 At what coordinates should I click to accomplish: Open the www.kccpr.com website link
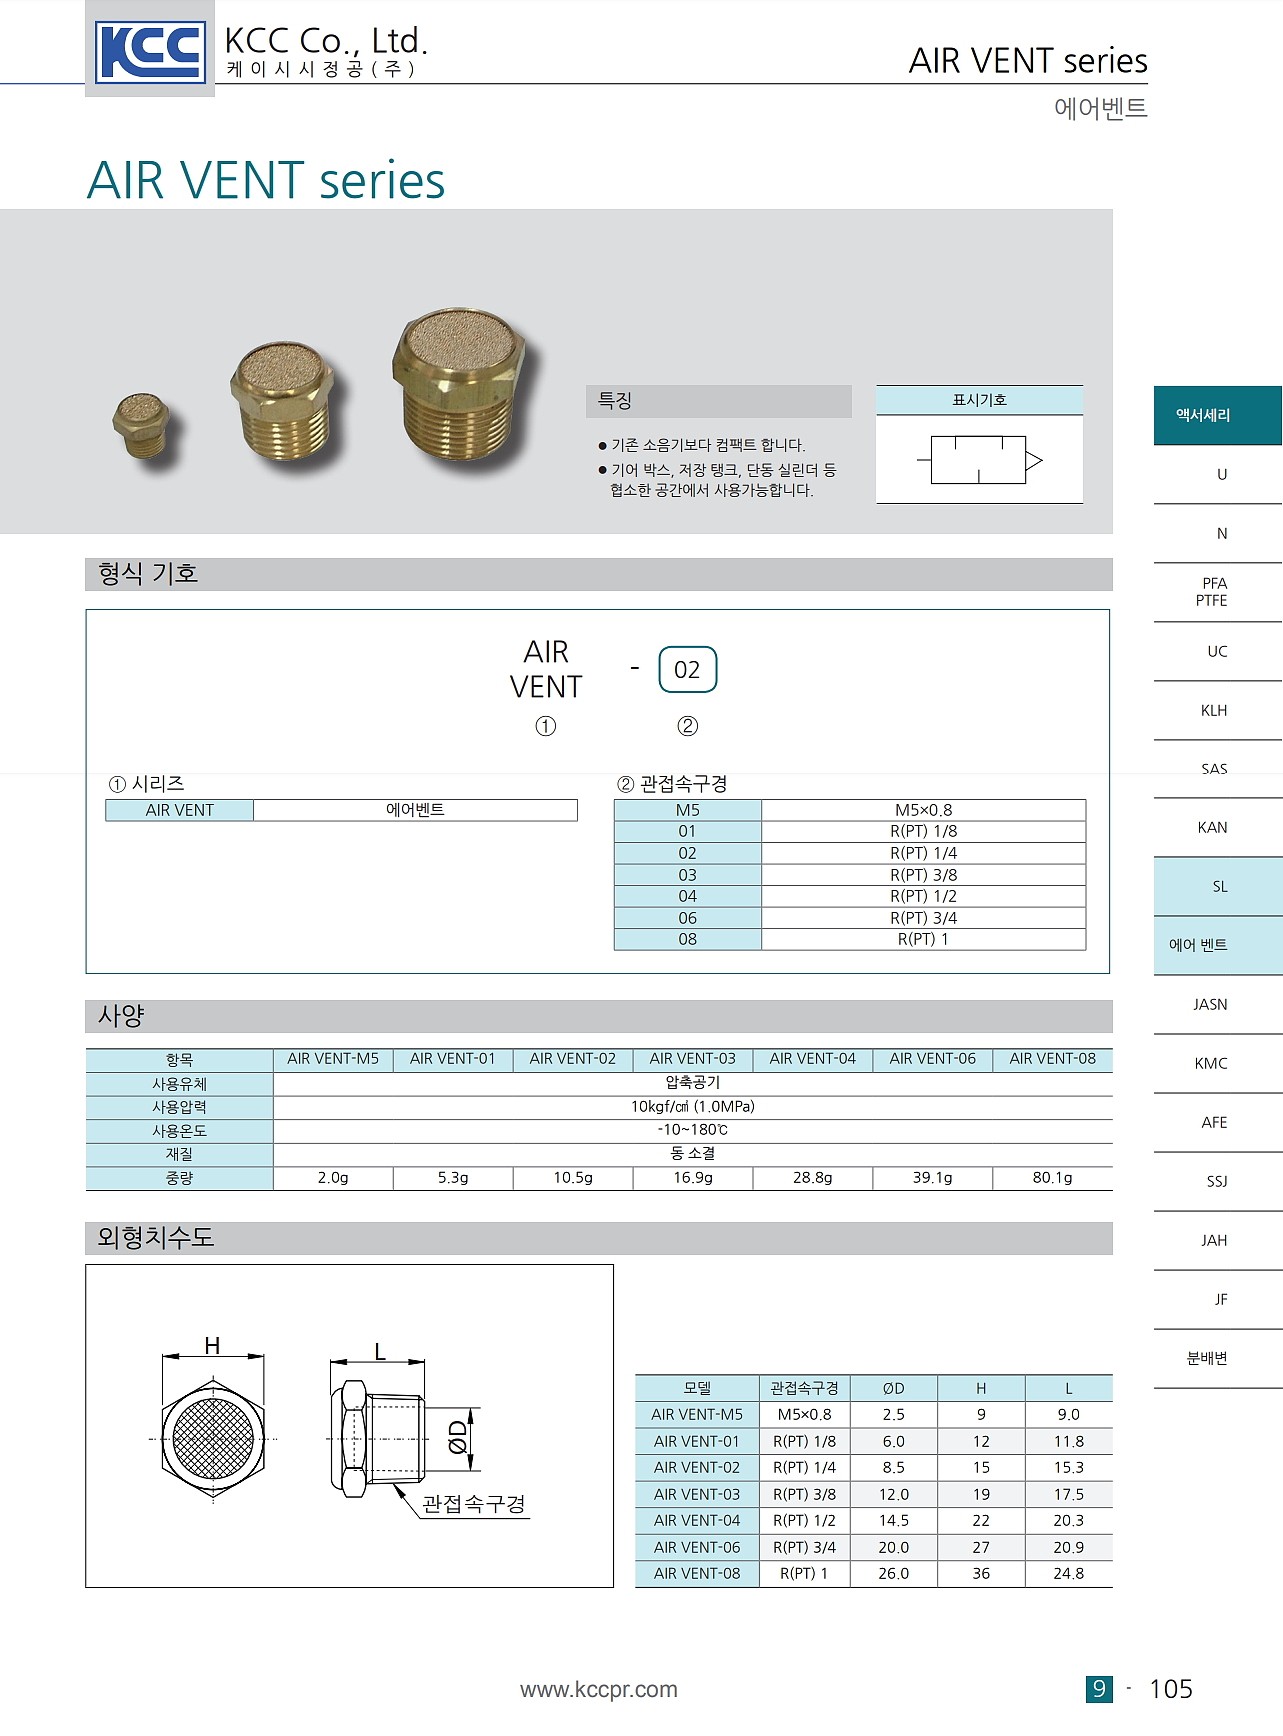(598, 1689)
